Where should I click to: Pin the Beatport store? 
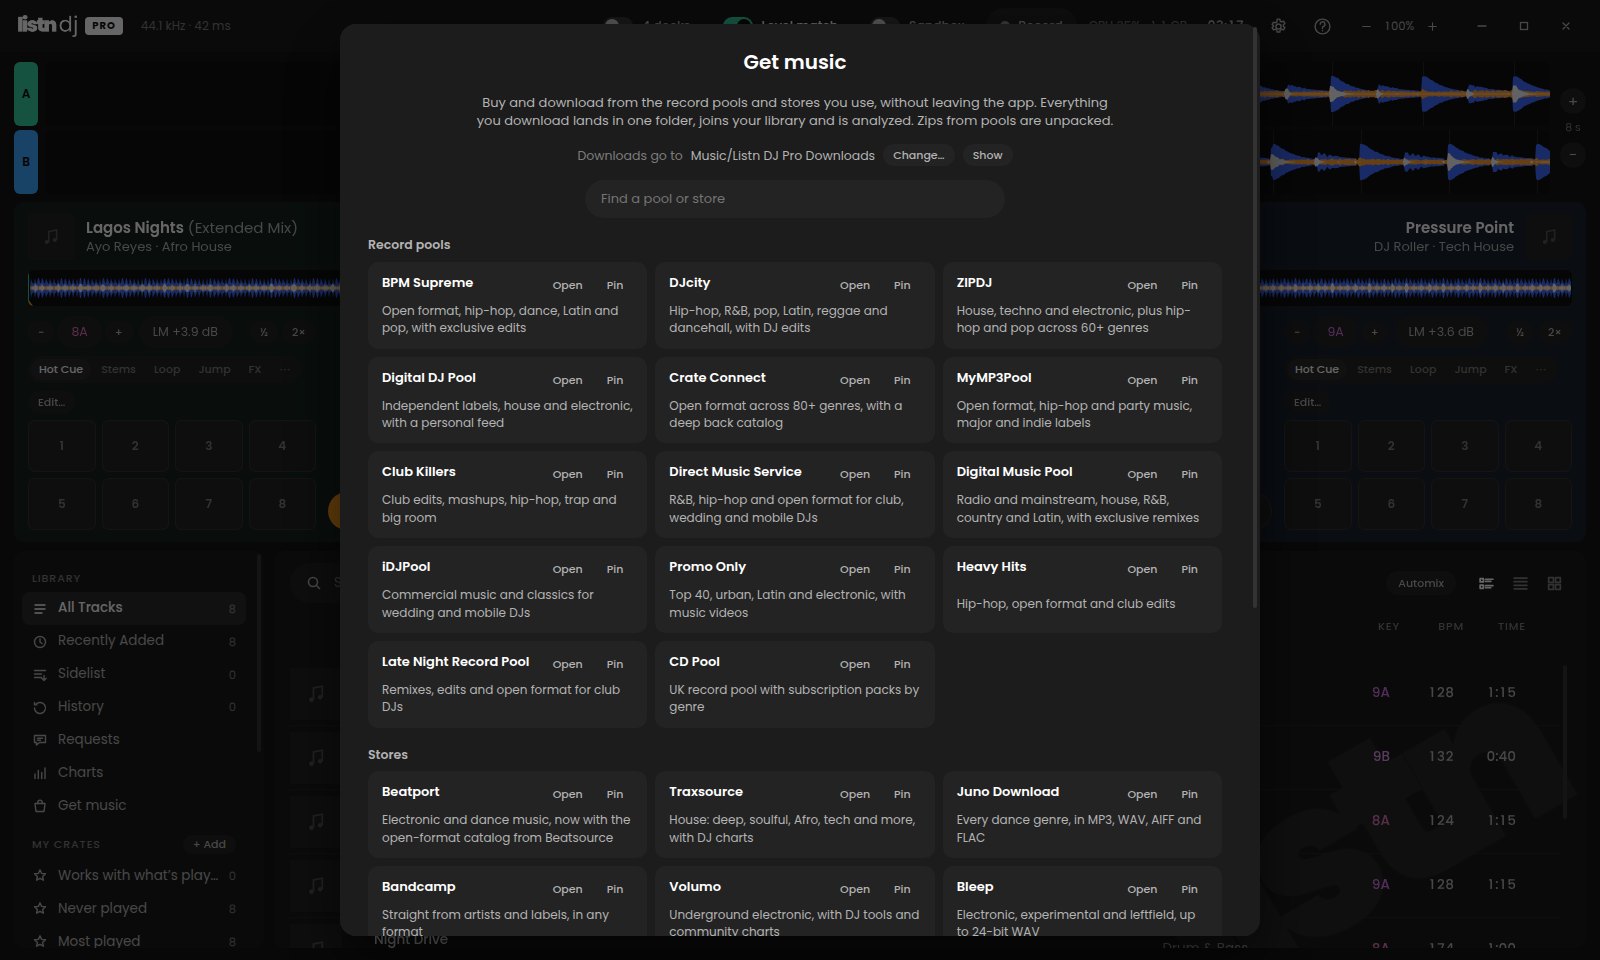click(615, 794)
